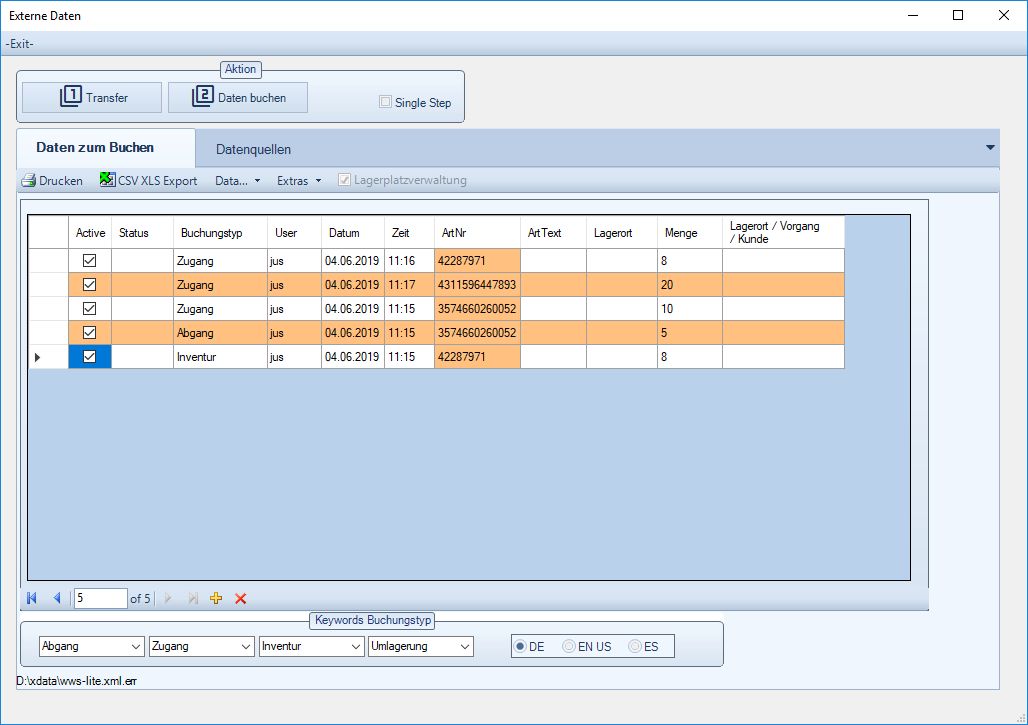
Task: Click the Daten buchen step 2 icon
Action: click(x=203, y=96)
